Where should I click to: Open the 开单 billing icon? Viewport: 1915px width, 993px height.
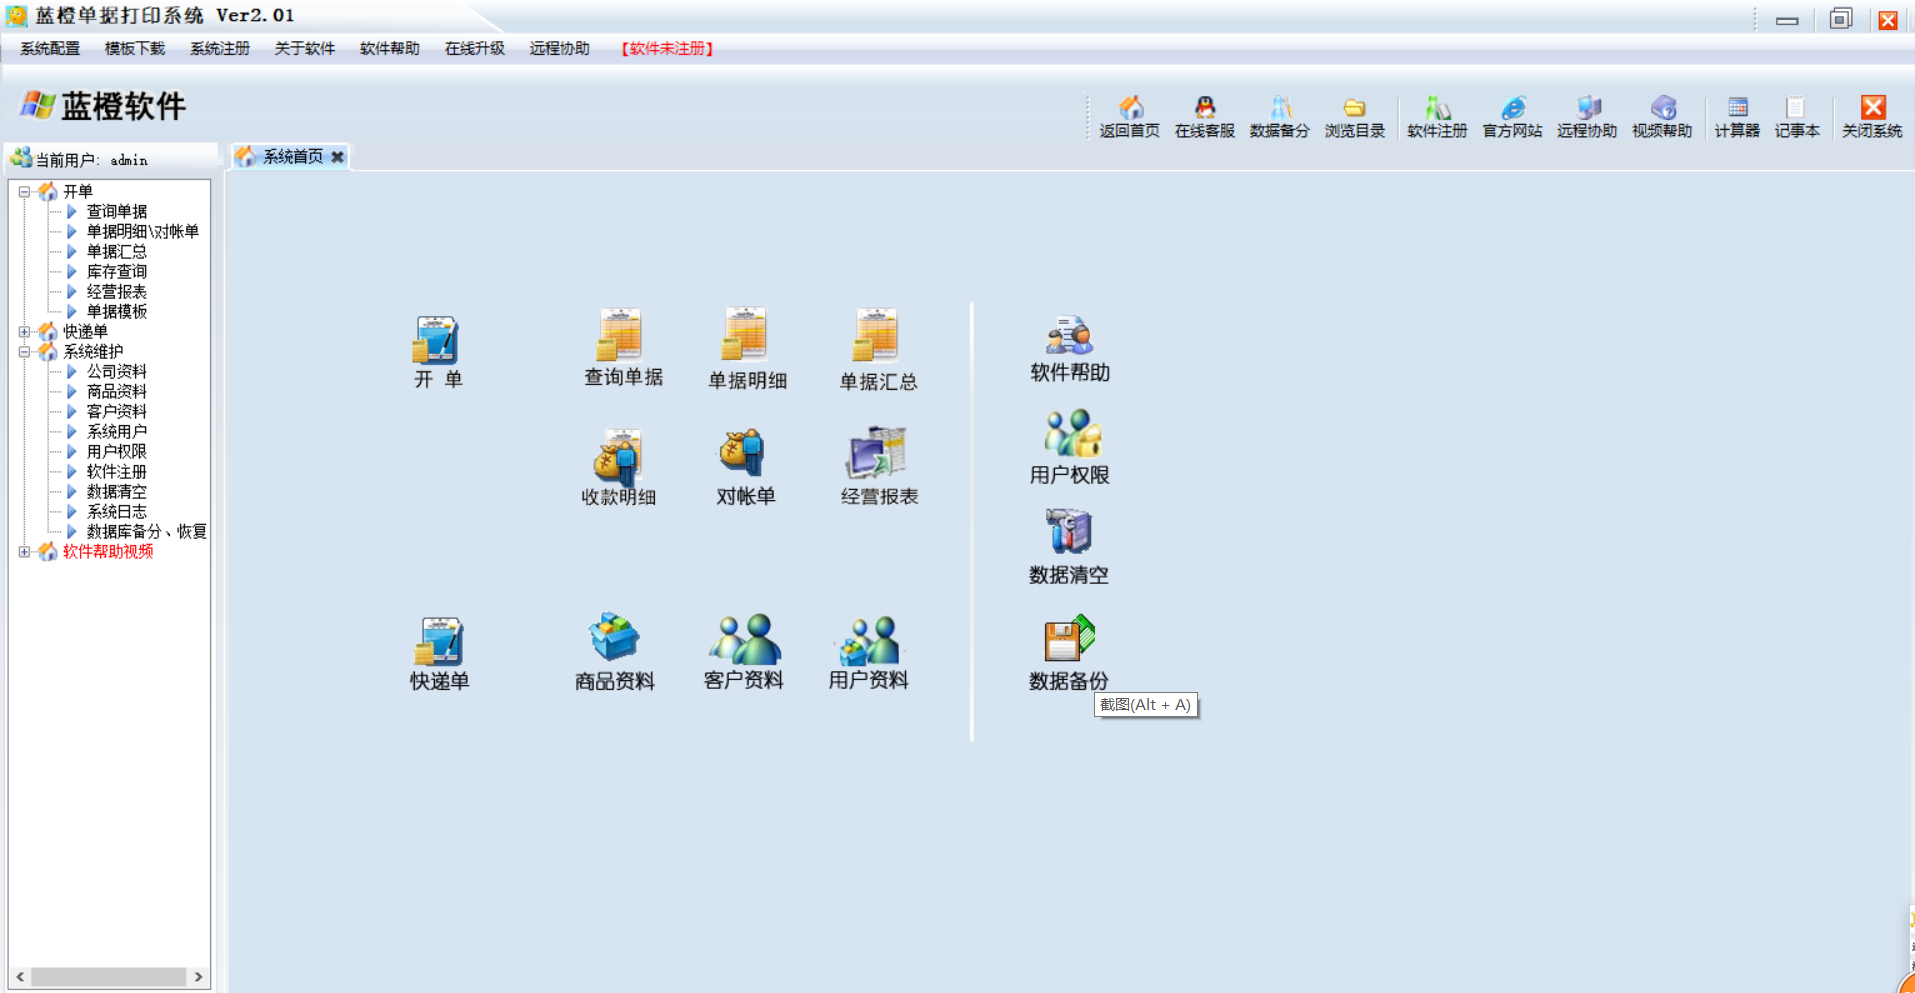[437, 341]
